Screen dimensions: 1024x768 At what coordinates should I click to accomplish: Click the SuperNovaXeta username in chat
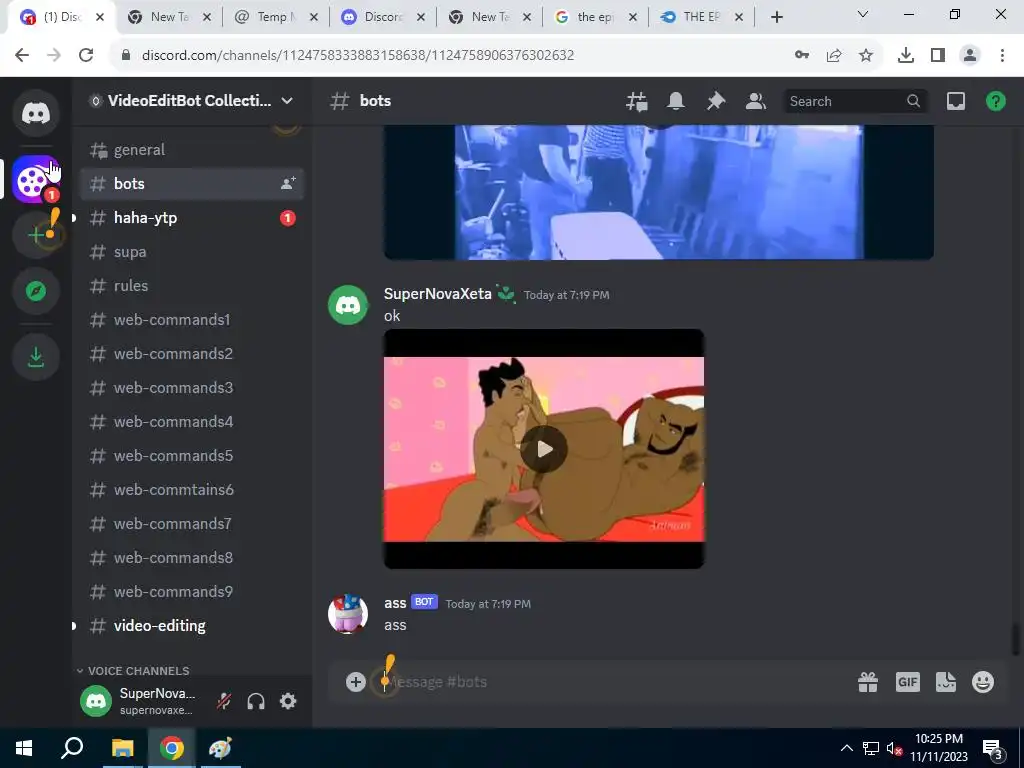(x=438, y=294)
